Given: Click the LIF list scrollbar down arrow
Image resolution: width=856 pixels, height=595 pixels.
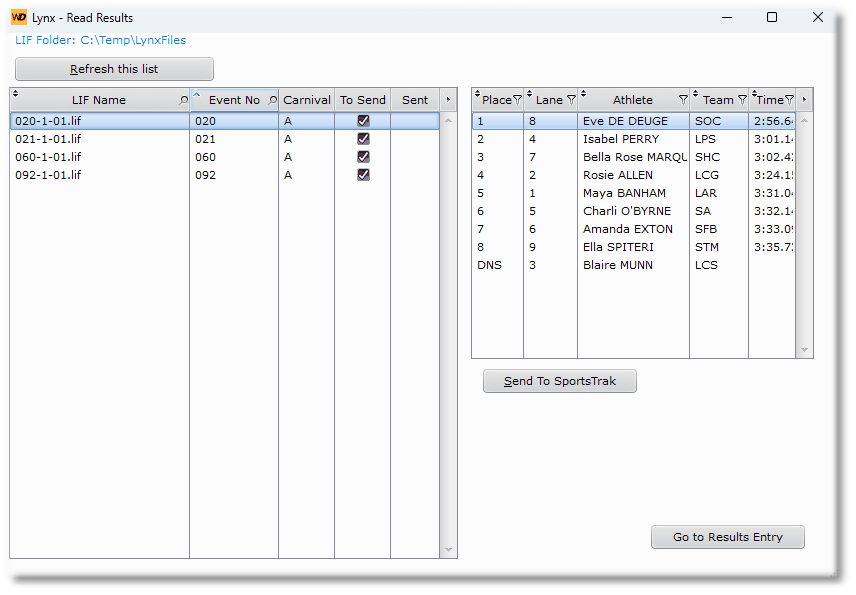Looking at the screenshot, I should click(448, 550).
